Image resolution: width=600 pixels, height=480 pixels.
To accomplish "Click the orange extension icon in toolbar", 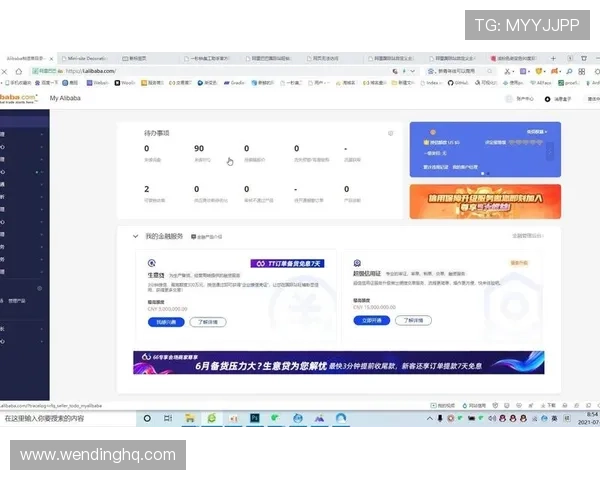I will pos(554,71).
